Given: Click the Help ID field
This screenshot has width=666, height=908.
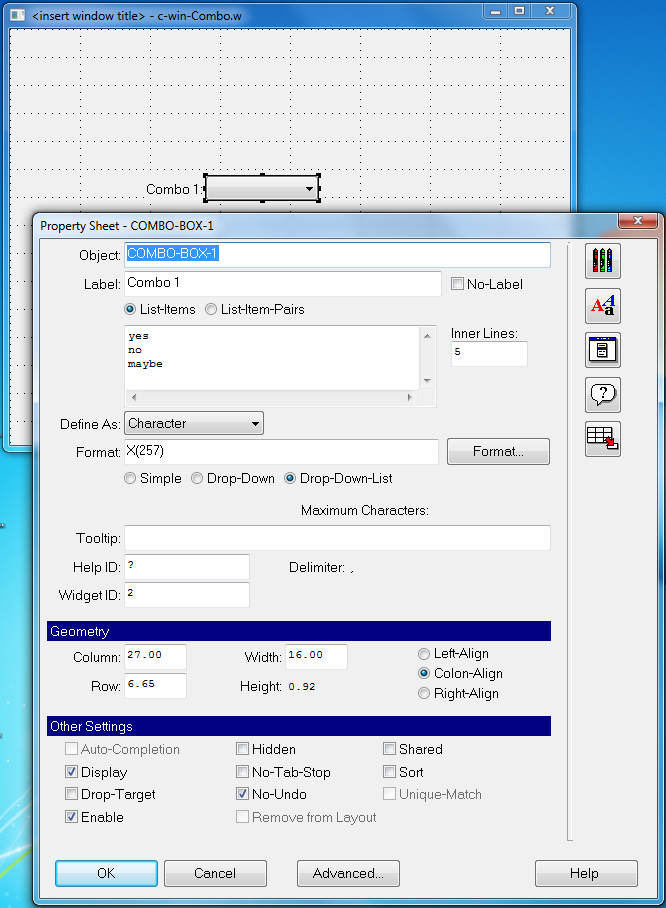Looking at the screenshot, I should point(187,567).
